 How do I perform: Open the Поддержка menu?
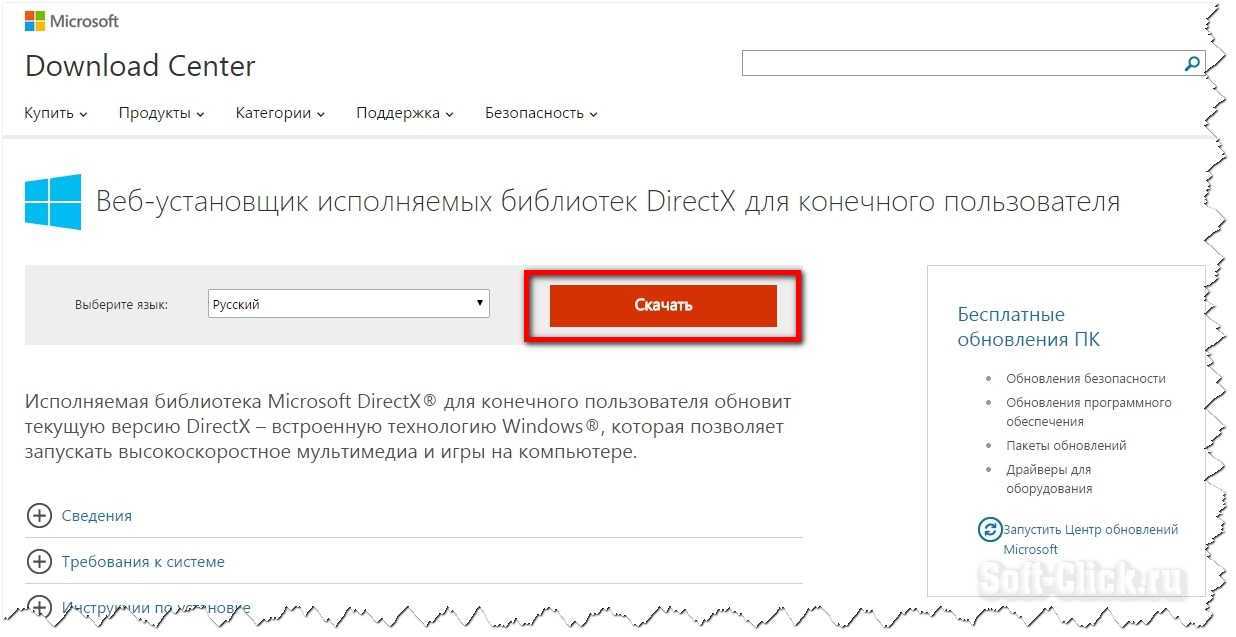[x=405, y=113]
